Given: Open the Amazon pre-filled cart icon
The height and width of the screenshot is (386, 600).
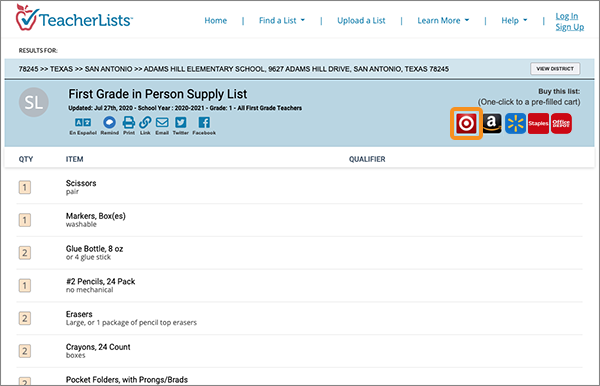Looking at the screenshot, I should [492, 124].
